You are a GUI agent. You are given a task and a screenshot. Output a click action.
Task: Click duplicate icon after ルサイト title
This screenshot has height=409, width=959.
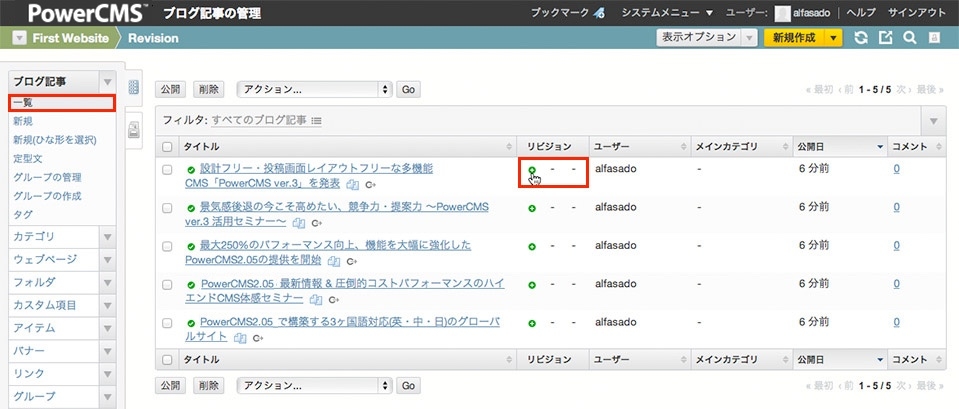click(x=240, y=338)
